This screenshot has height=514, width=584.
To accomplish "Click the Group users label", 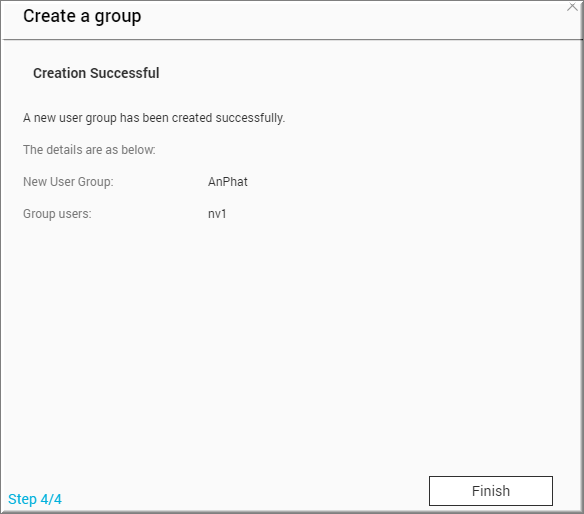I will (x=57, y=214).
